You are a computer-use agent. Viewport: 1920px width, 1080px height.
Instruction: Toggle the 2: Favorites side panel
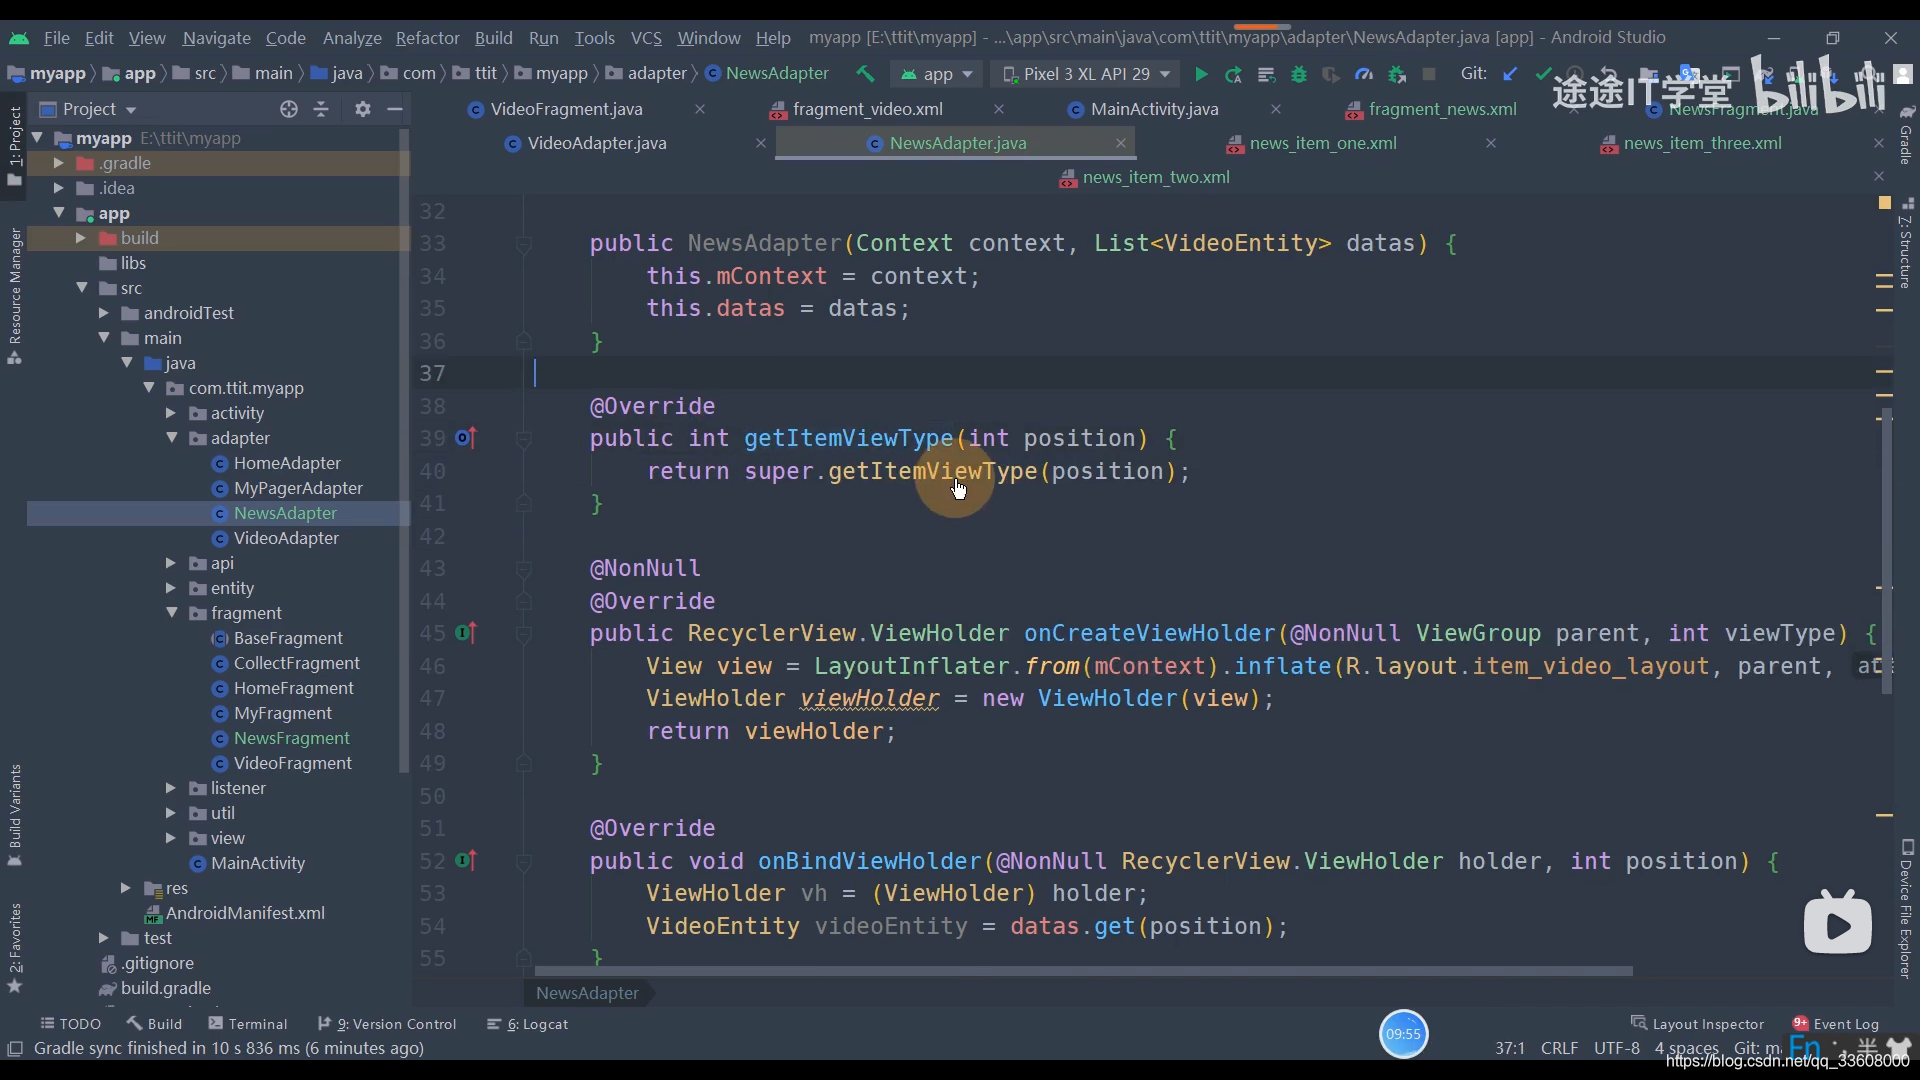14,947
